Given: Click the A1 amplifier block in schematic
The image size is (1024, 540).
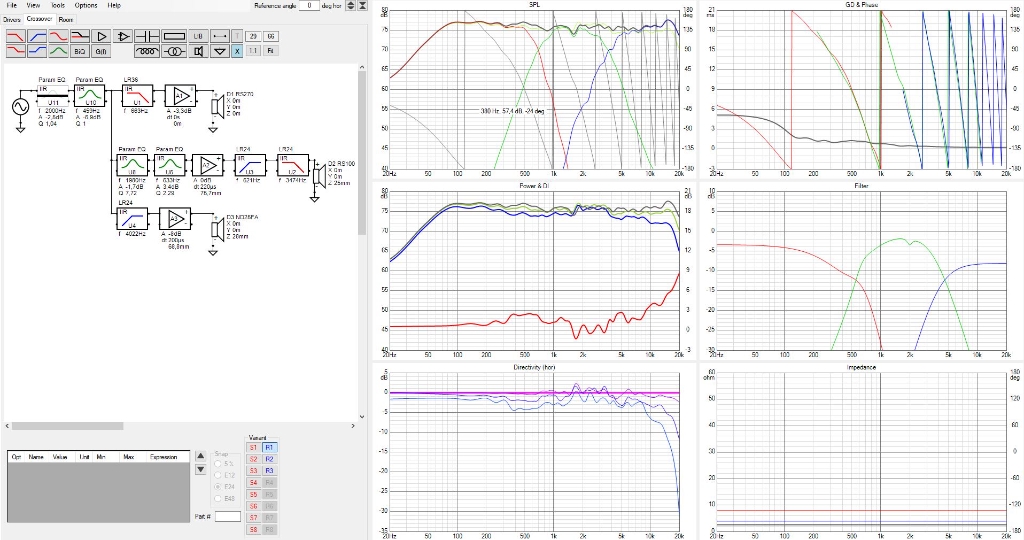Looking at the screenshot, I should 180,94.
